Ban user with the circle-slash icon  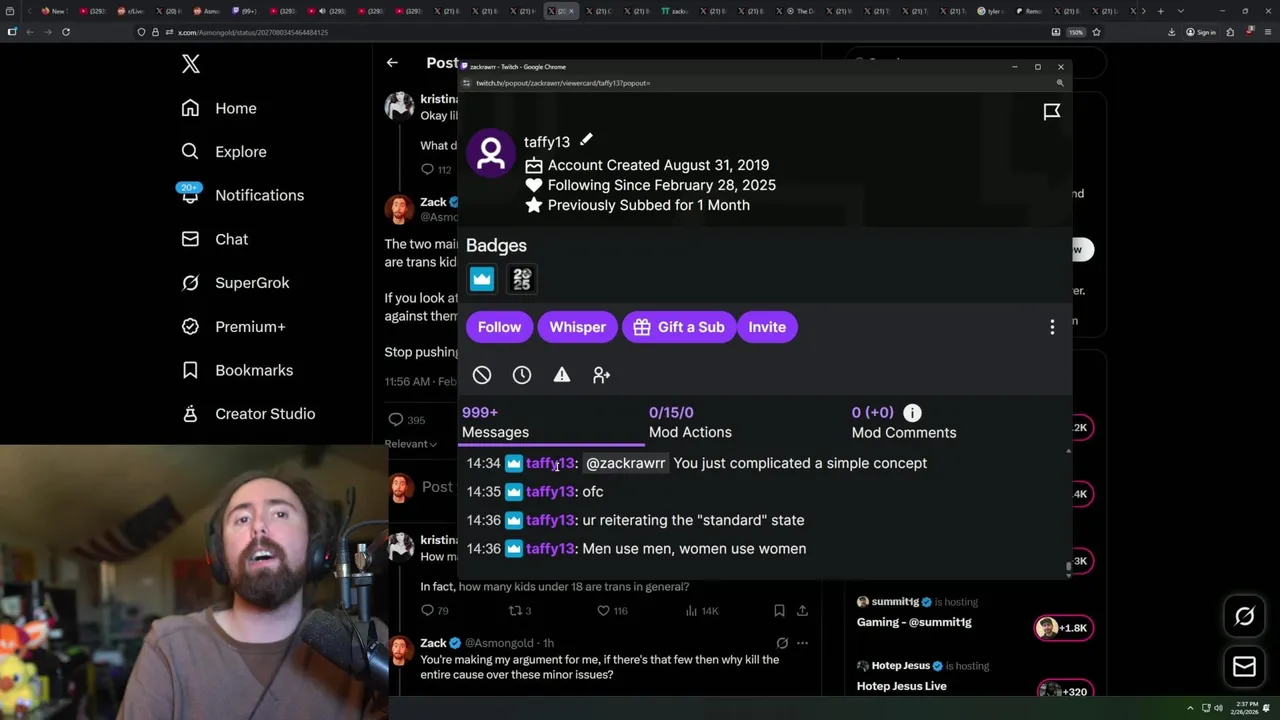click(482, 375)
